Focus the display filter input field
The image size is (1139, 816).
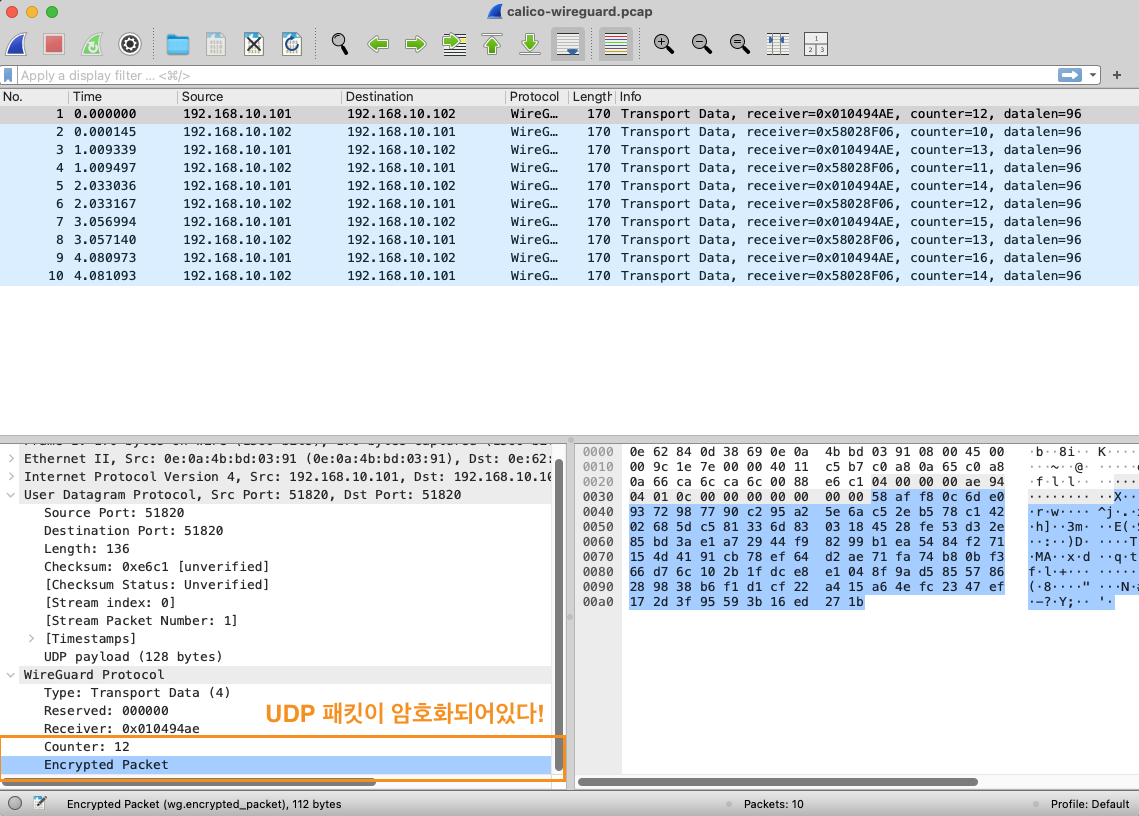[534, 76]
